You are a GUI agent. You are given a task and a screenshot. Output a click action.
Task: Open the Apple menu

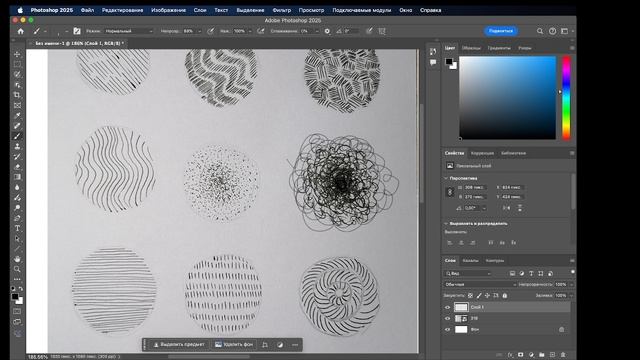[20, 10]
